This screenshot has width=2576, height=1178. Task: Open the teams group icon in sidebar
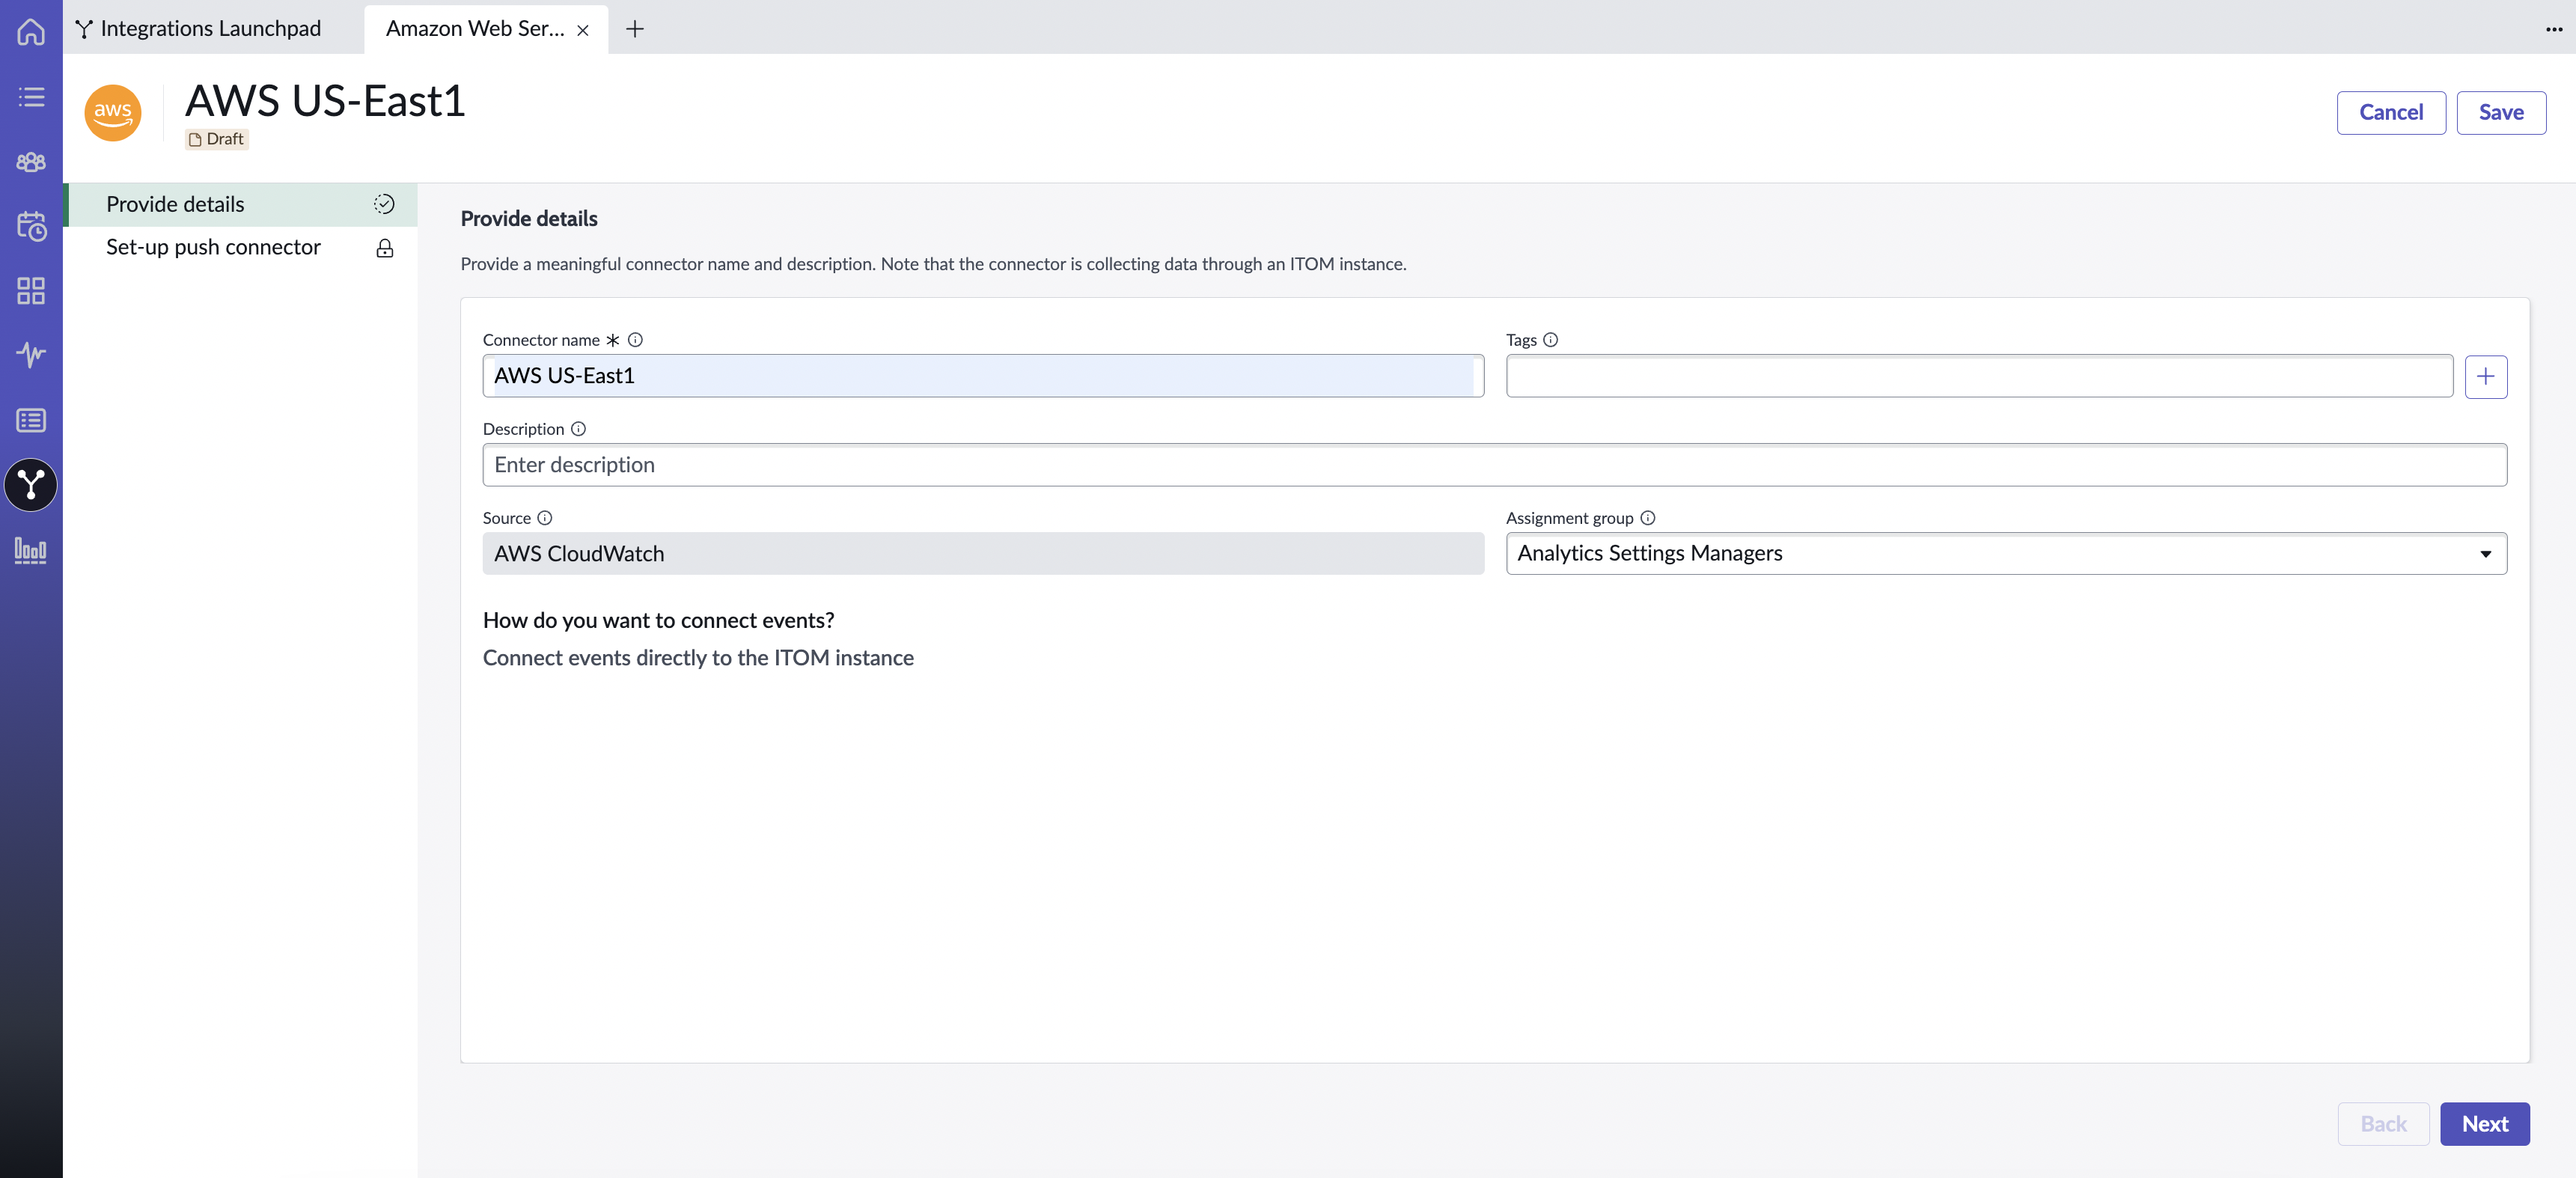[31, 161]
